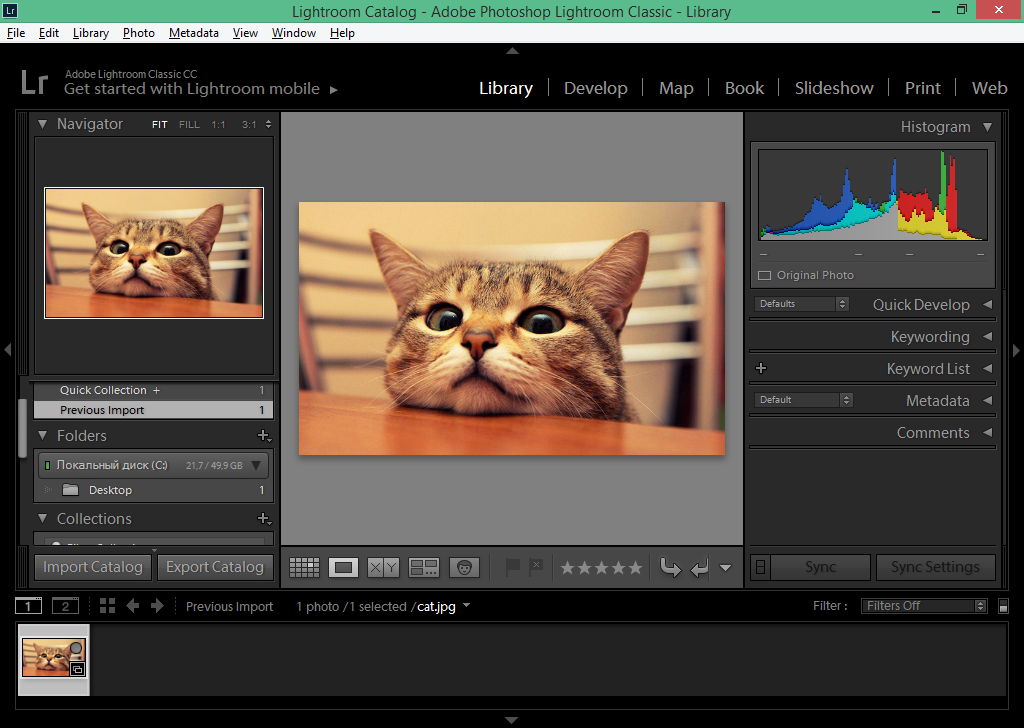The width and height of the screenshot is (1024, 728).
Task: Click the Export Catalog button
Action: click(x=215, y=567)
